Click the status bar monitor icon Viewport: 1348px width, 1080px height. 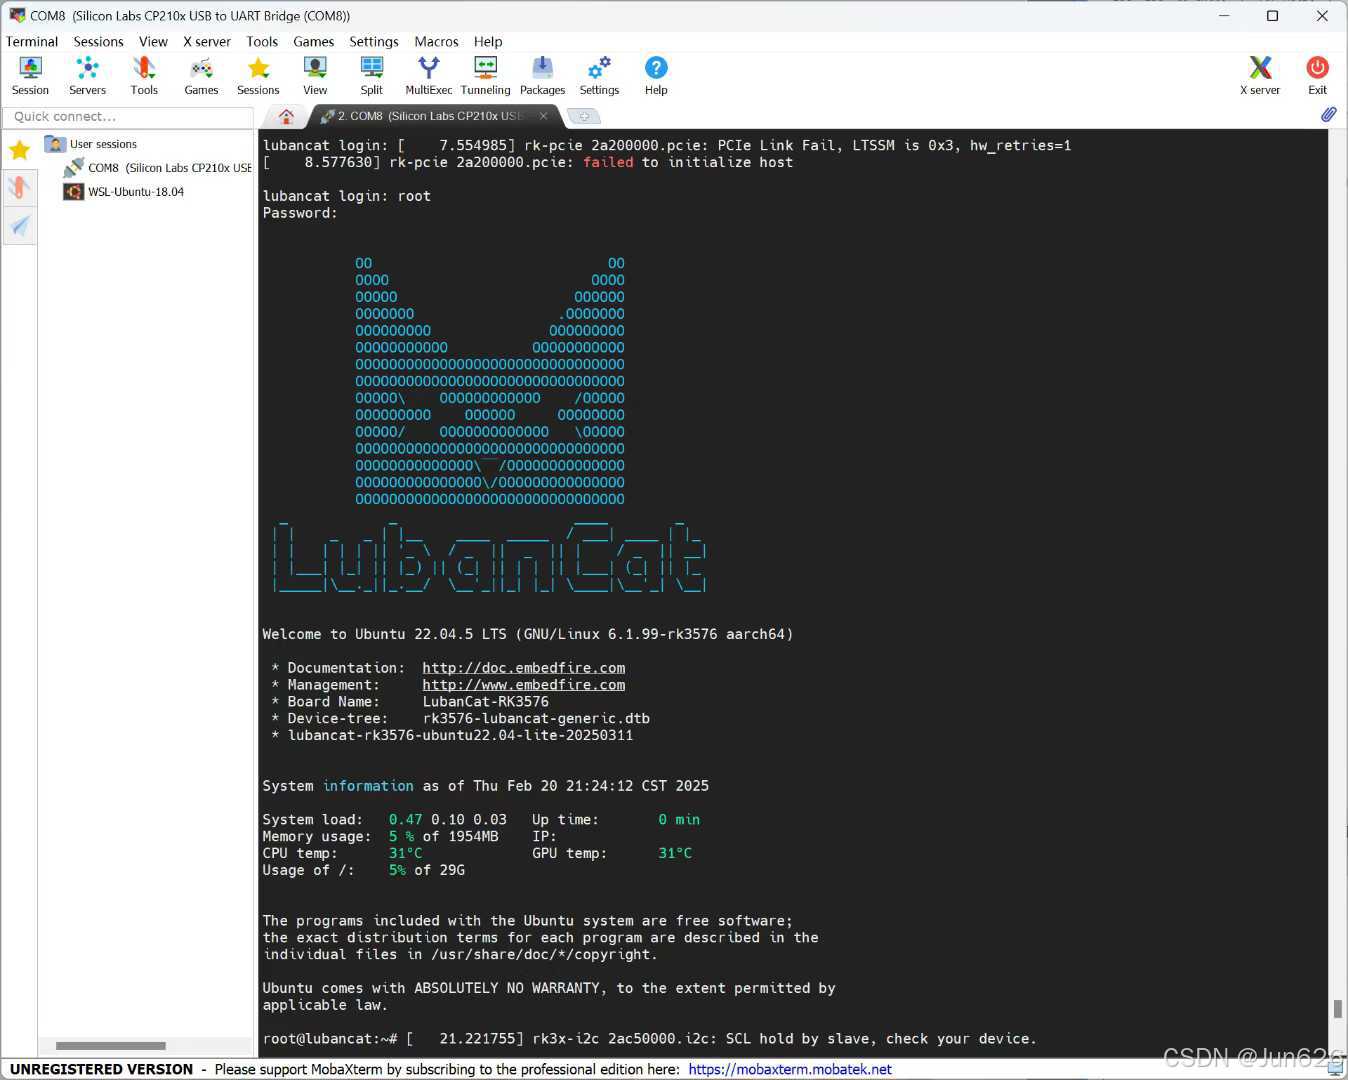point(1335,1069)
